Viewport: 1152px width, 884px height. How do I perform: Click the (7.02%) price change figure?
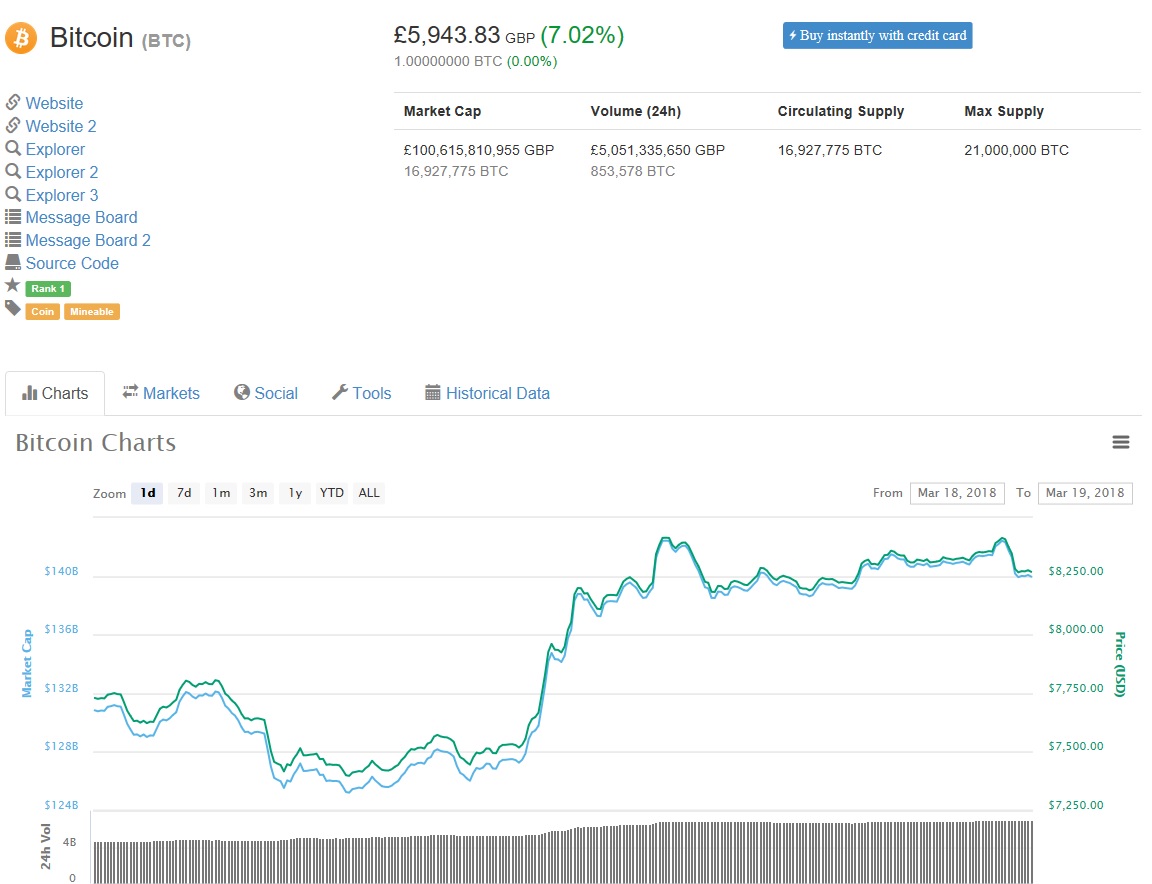582,35
